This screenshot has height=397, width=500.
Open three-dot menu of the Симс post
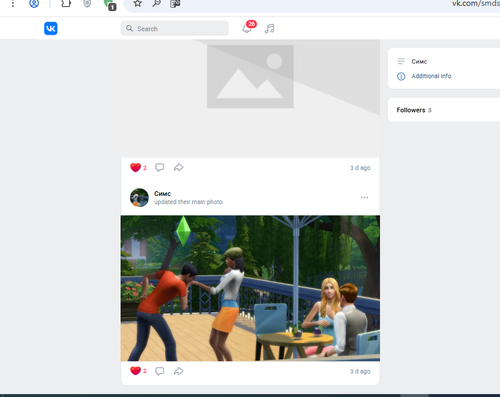click(364, 197)
